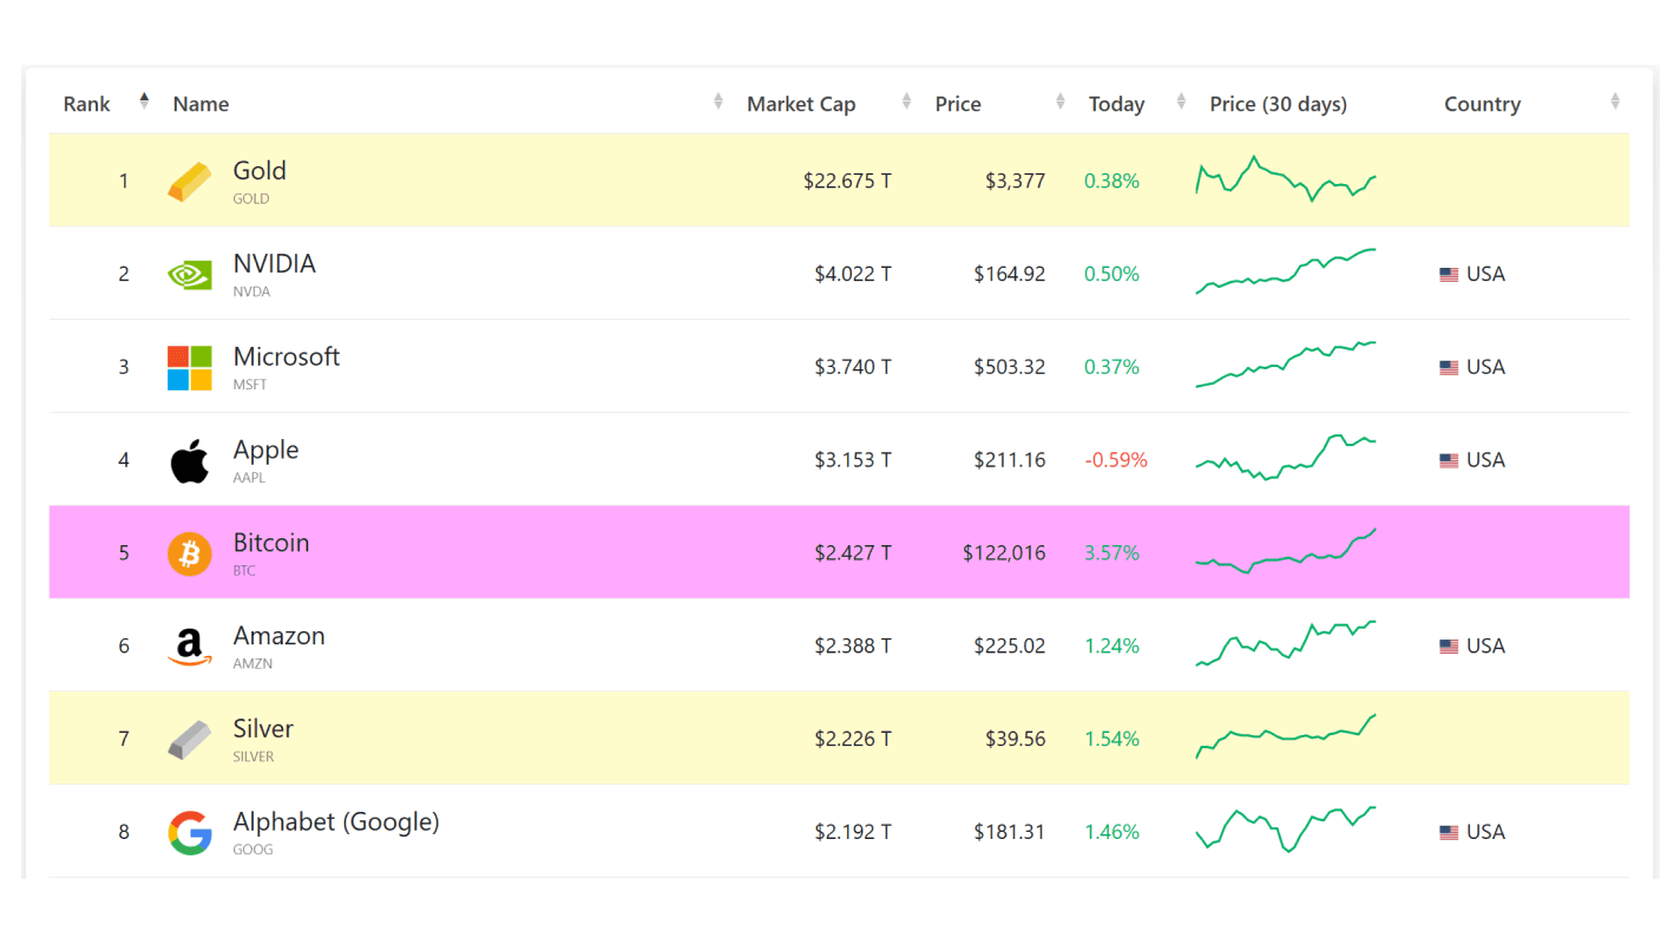The height and width of the screenshot is (944, 1680).
Task: Click the Country column header label
Action: pyautogui.click(x=1482, y=104)
